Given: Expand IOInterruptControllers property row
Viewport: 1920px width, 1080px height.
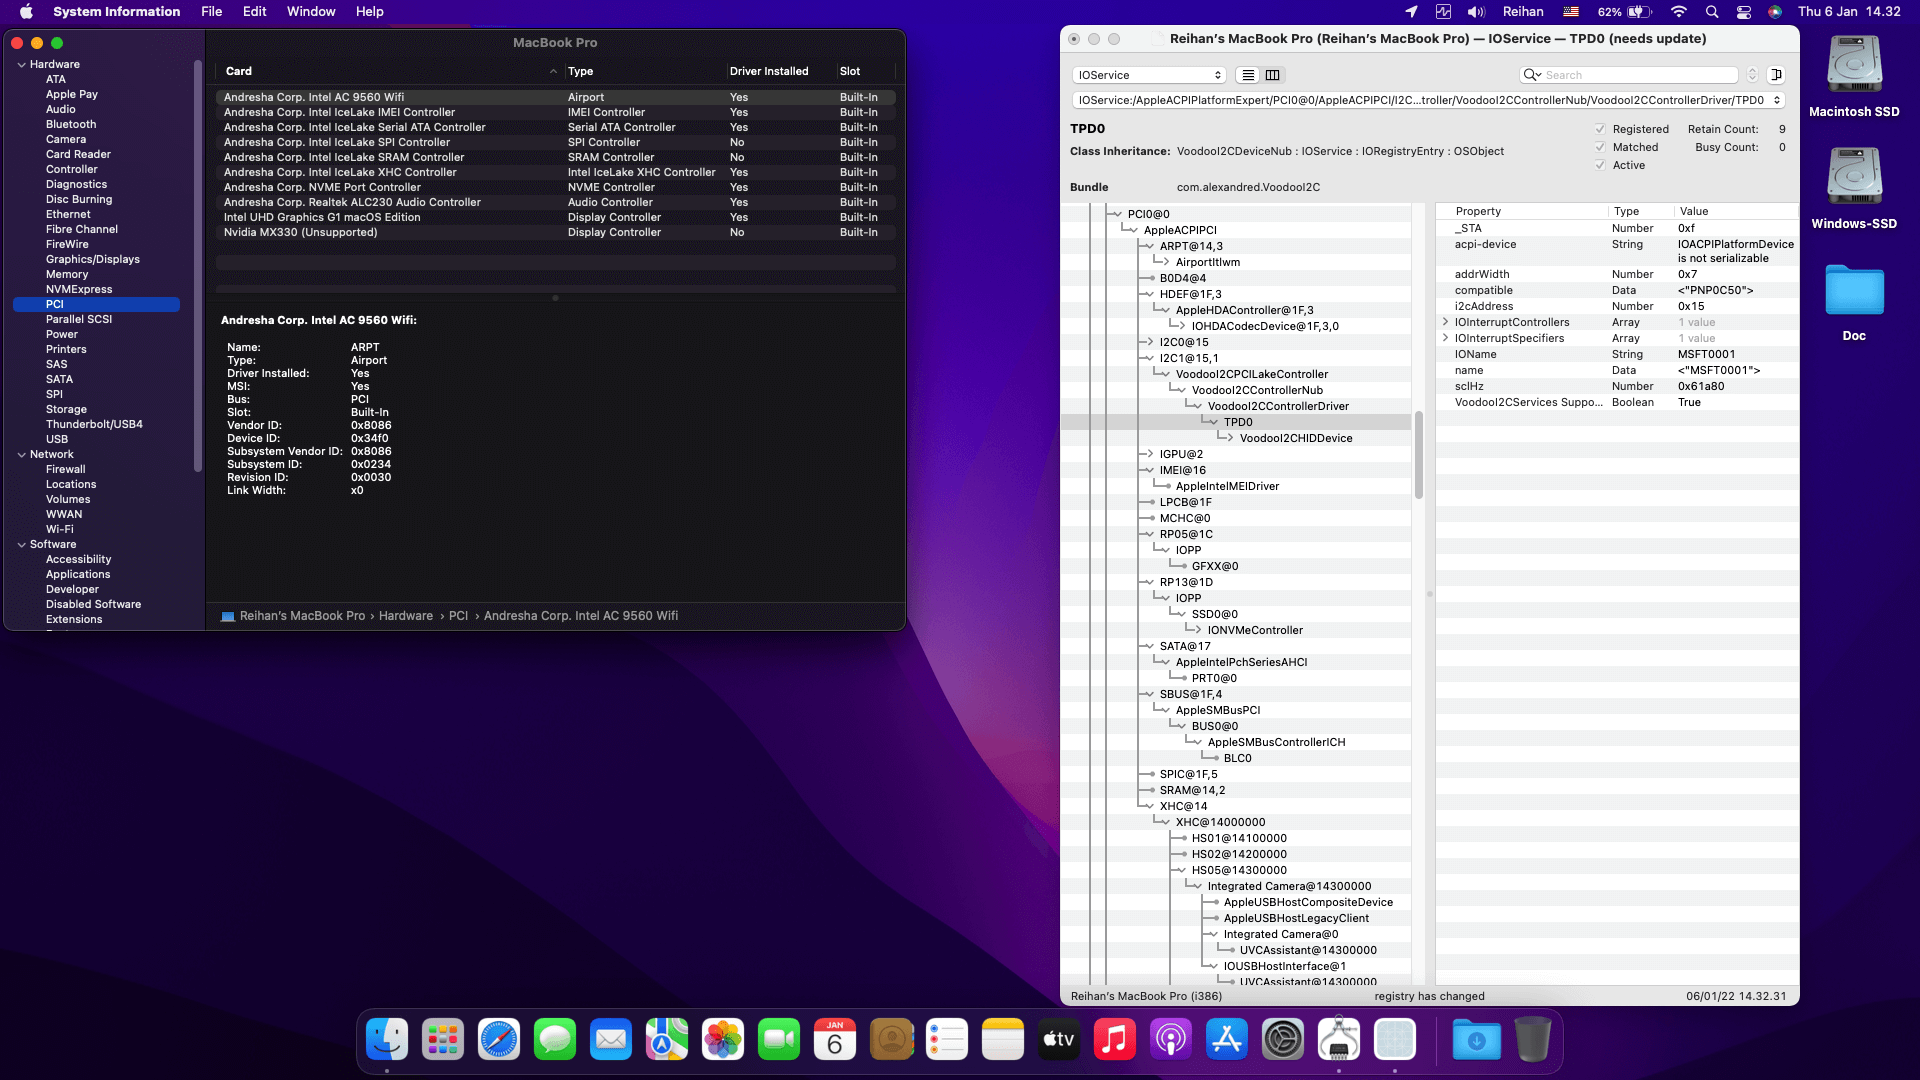Looking at the screenshot, I should pyautogui.click(x=1446, y=322).
